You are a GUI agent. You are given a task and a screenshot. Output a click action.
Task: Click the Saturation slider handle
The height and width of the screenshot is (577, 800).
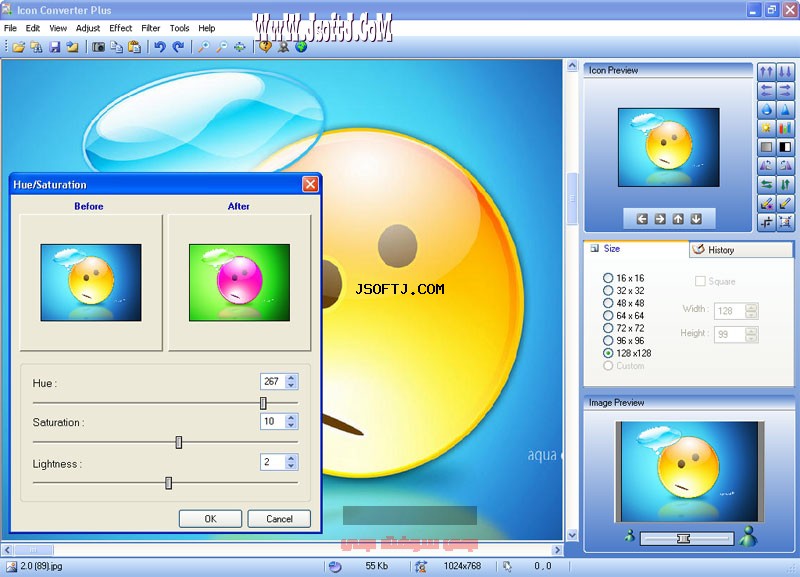[179, 442]
